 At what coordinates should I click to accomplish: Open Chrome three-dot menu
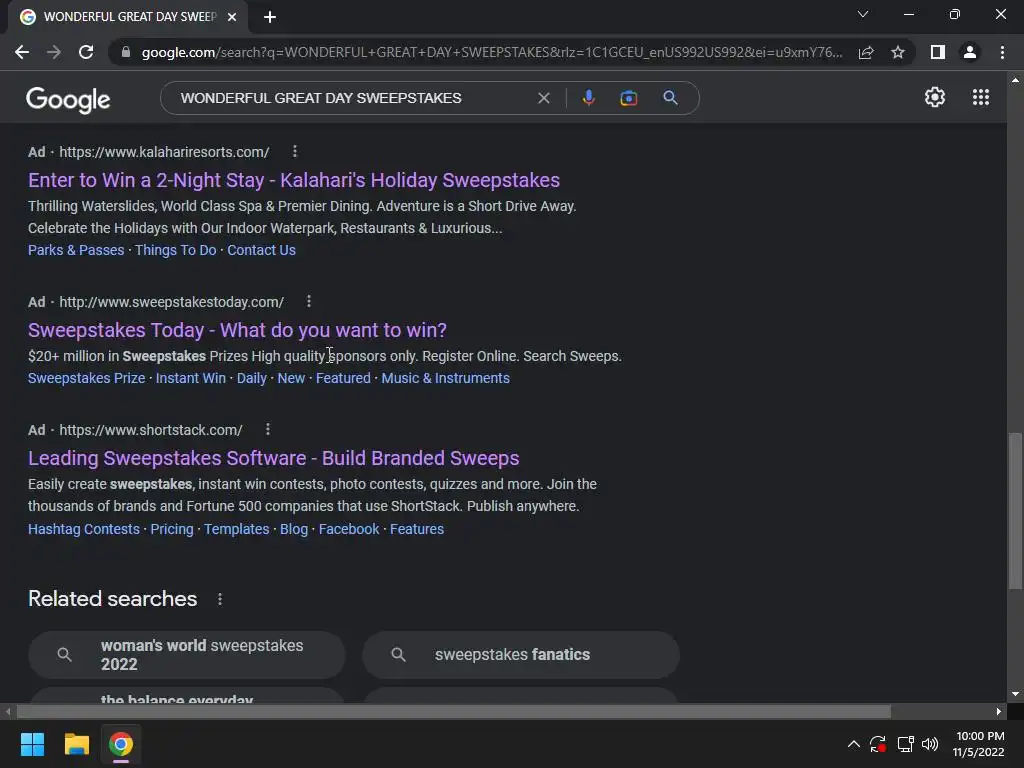click(1002, 52)
